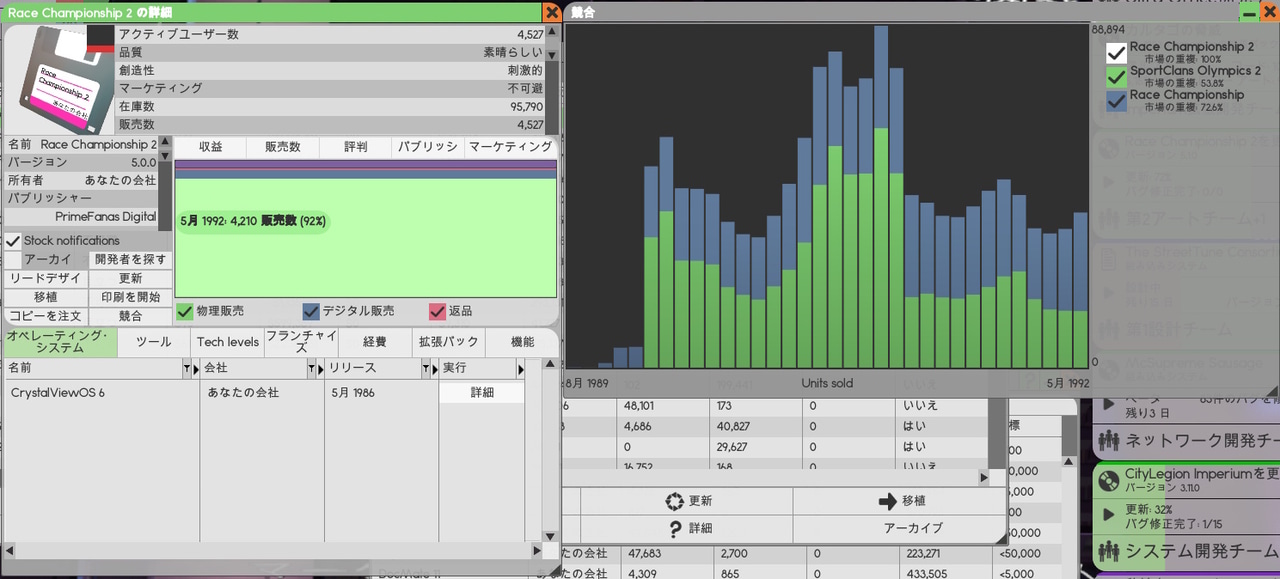Screen dimensions: 1280x579
Task: Tick the アーカイ checkbox
Action: [x=13, y=260]
